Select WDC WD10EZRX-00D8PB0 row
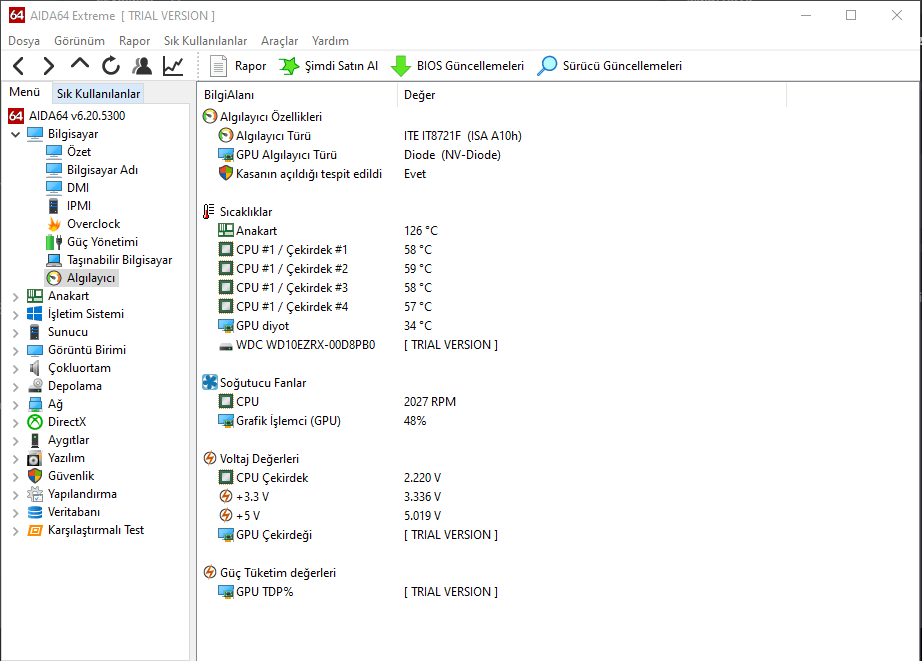The image size is (922, 661). 358,345
